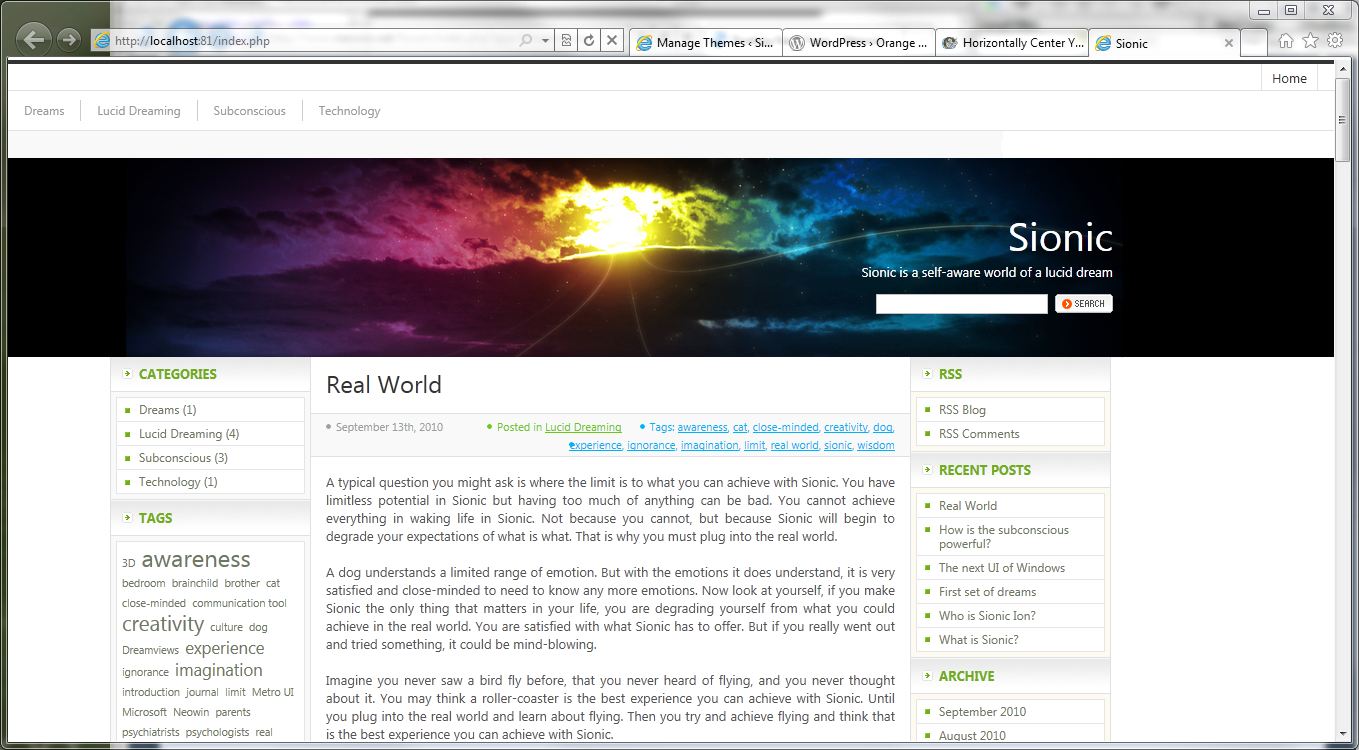Switch to the WordPress › Orange tab
Viewport: 1359px width, 750px height.
point(859,43)
